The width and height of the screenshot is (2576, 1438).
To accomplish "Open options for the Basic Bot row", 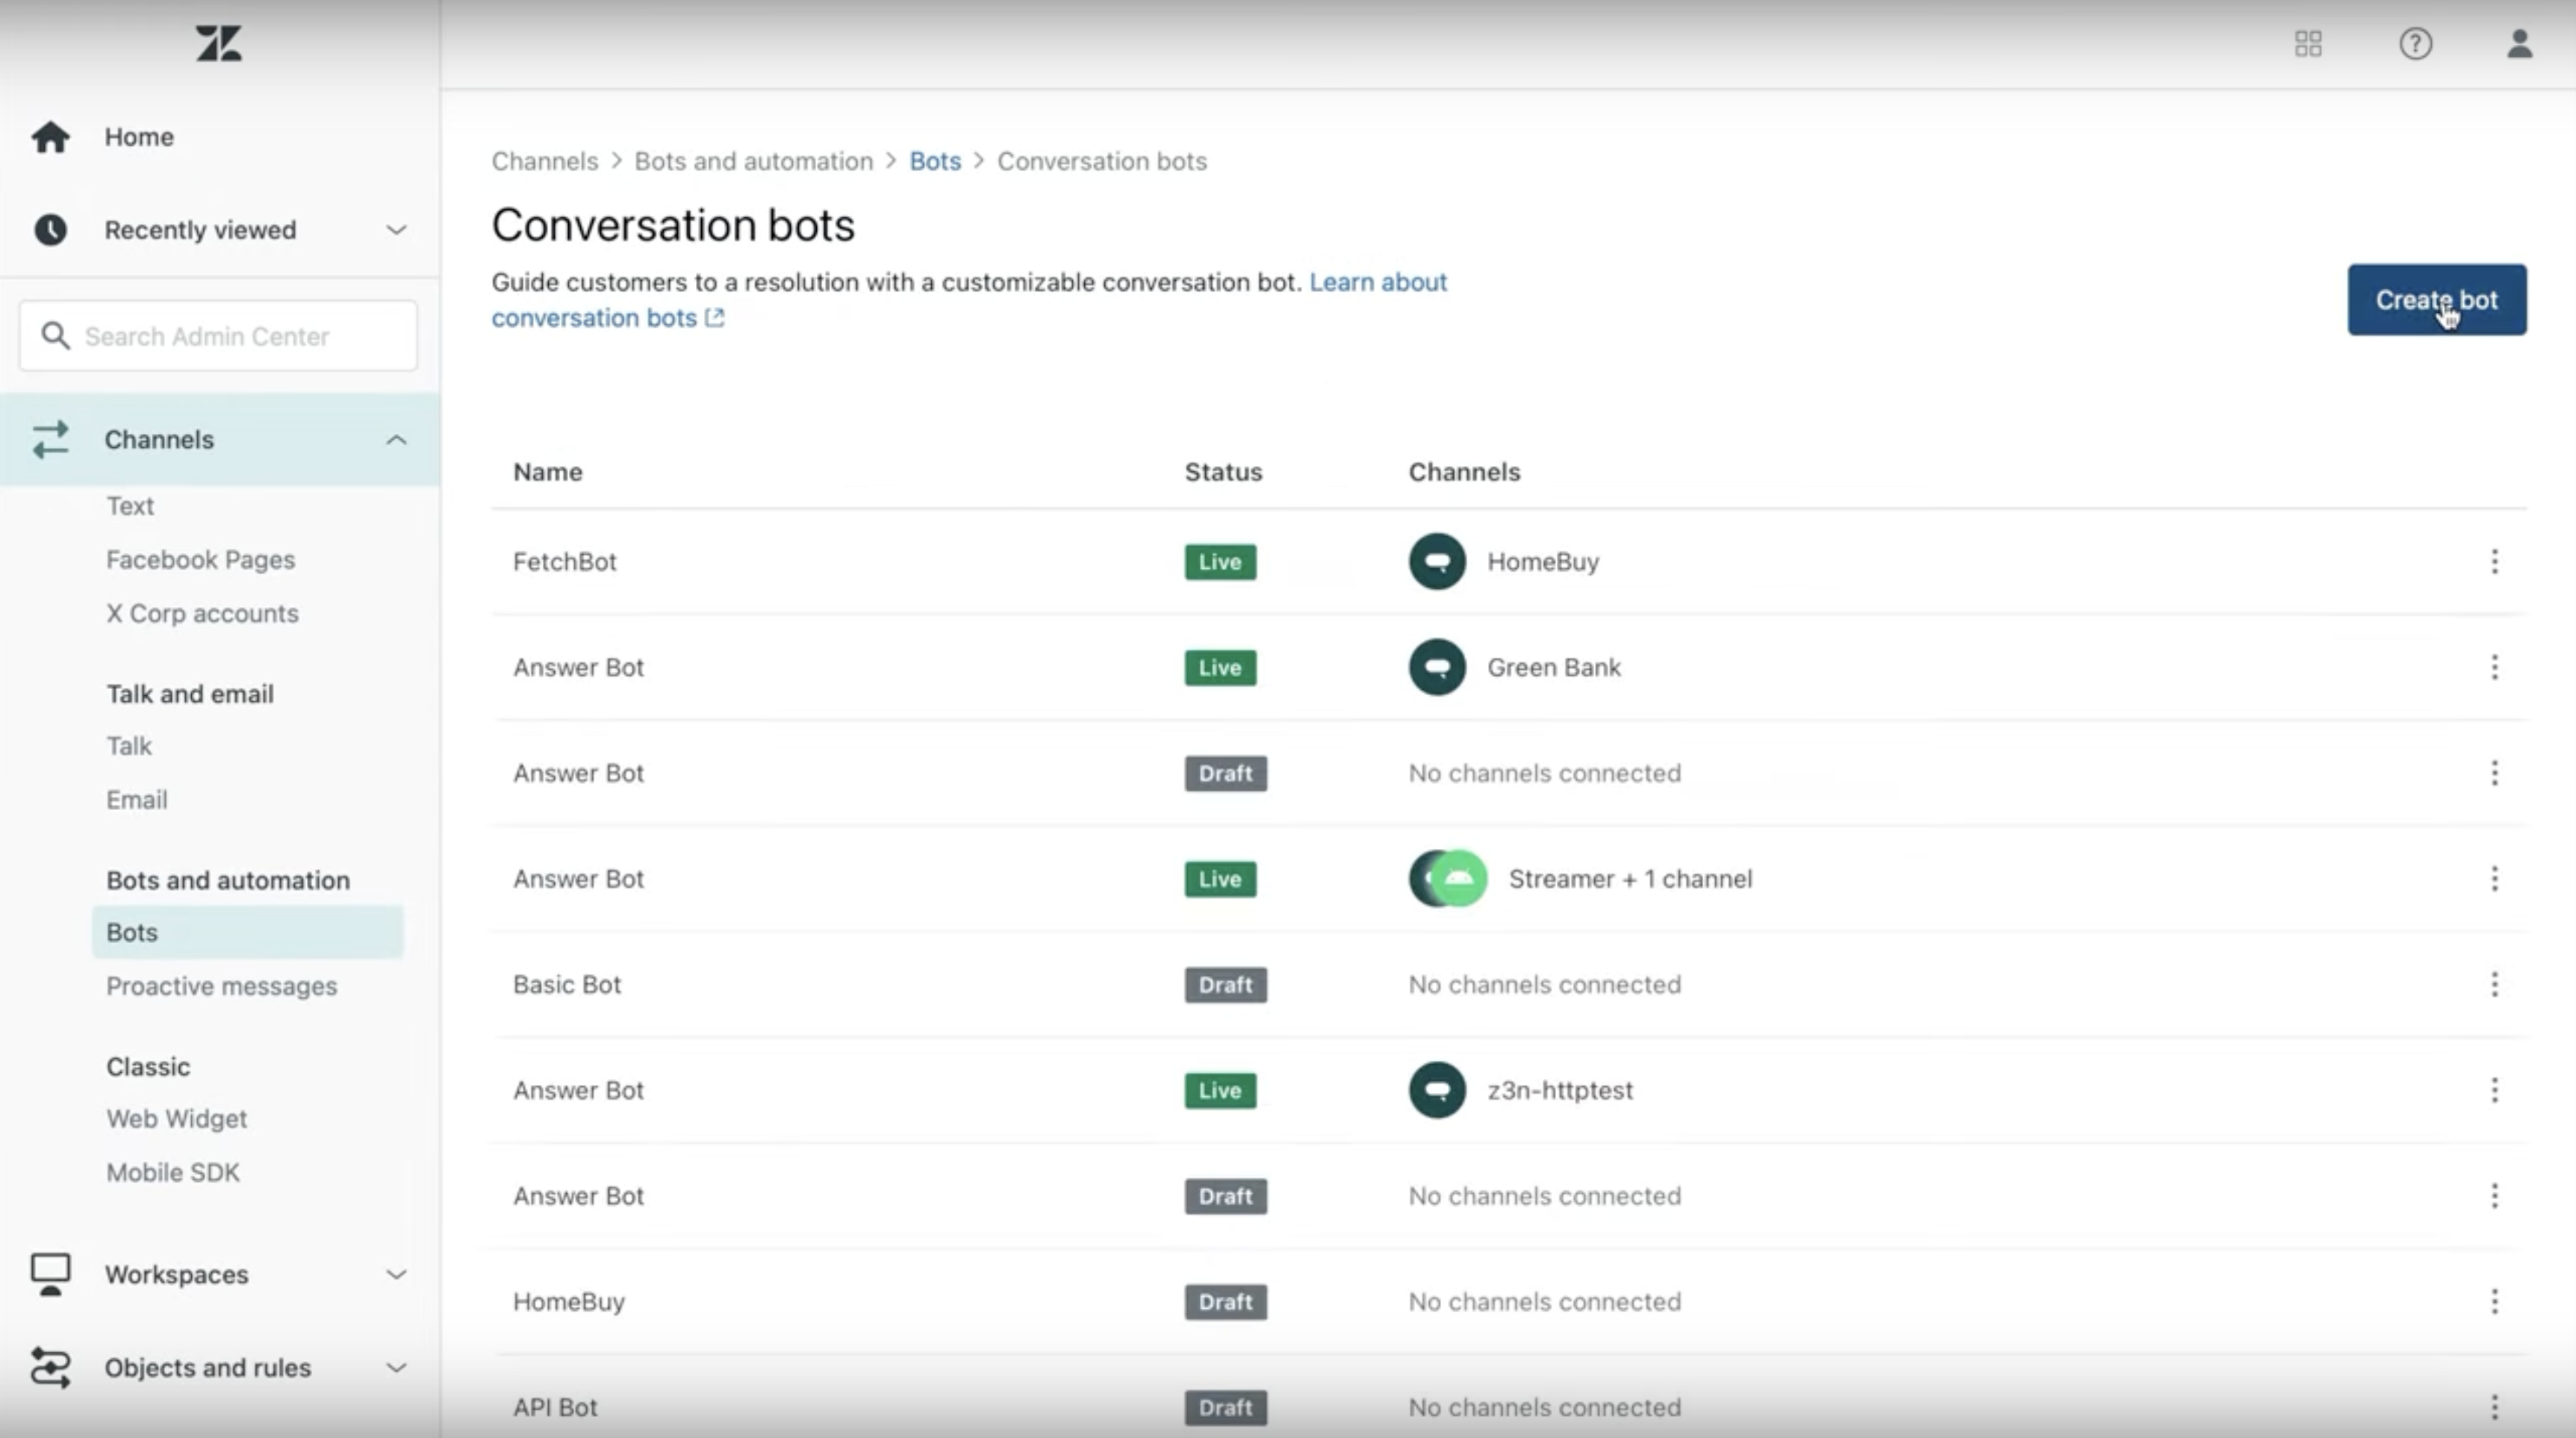I will click(x=2494, y=985).
